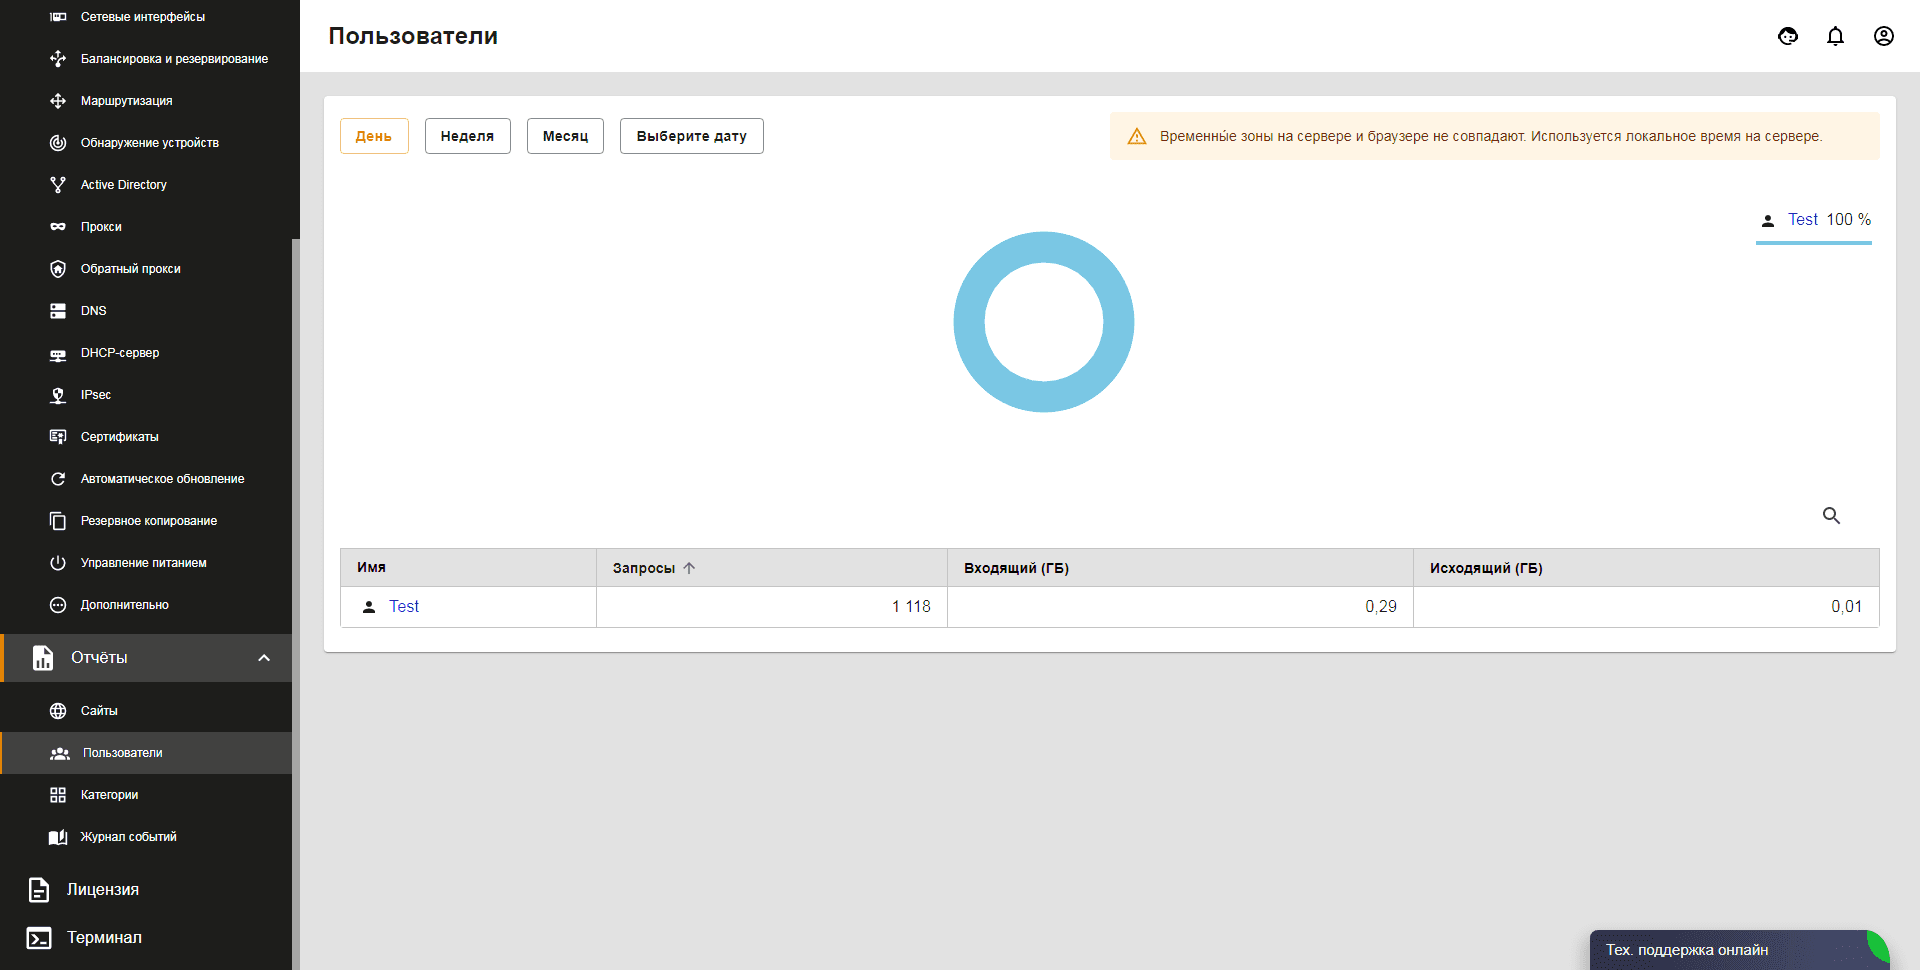Click the IPsec icon in sidebar
The height and width of the screenshot is (970, 1920).
coord(58,395)
